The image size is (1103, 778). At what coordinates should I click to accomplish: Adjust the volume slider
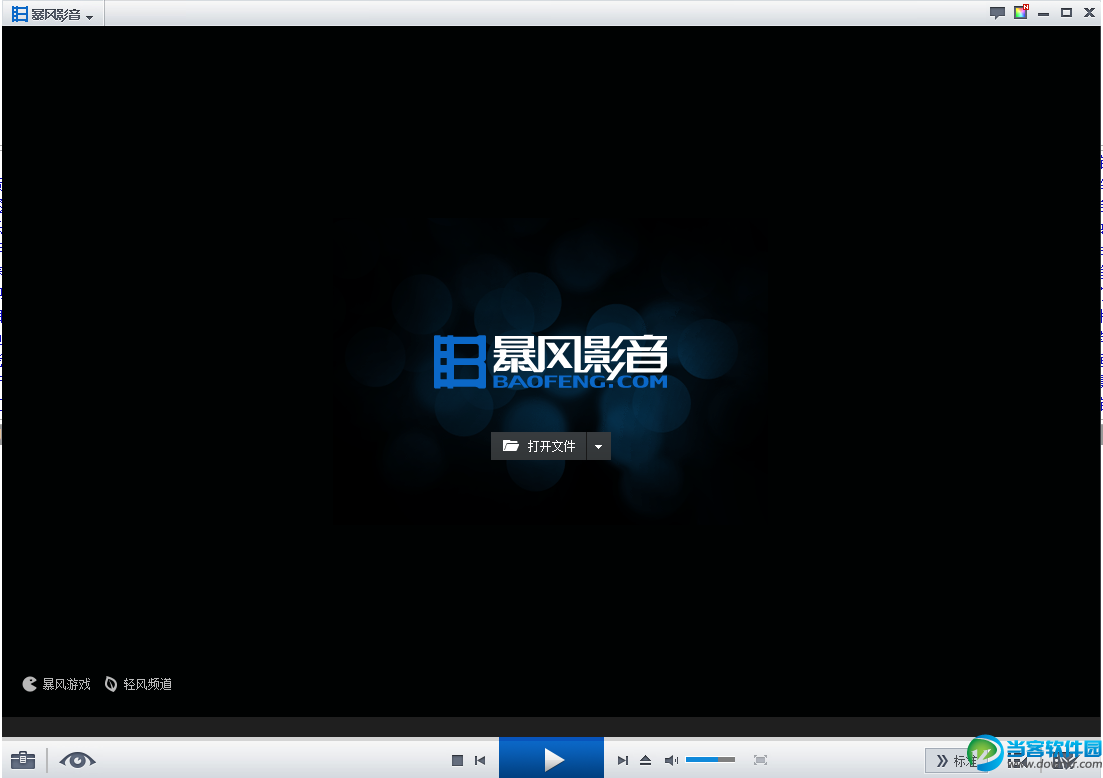tap(710, 760)
